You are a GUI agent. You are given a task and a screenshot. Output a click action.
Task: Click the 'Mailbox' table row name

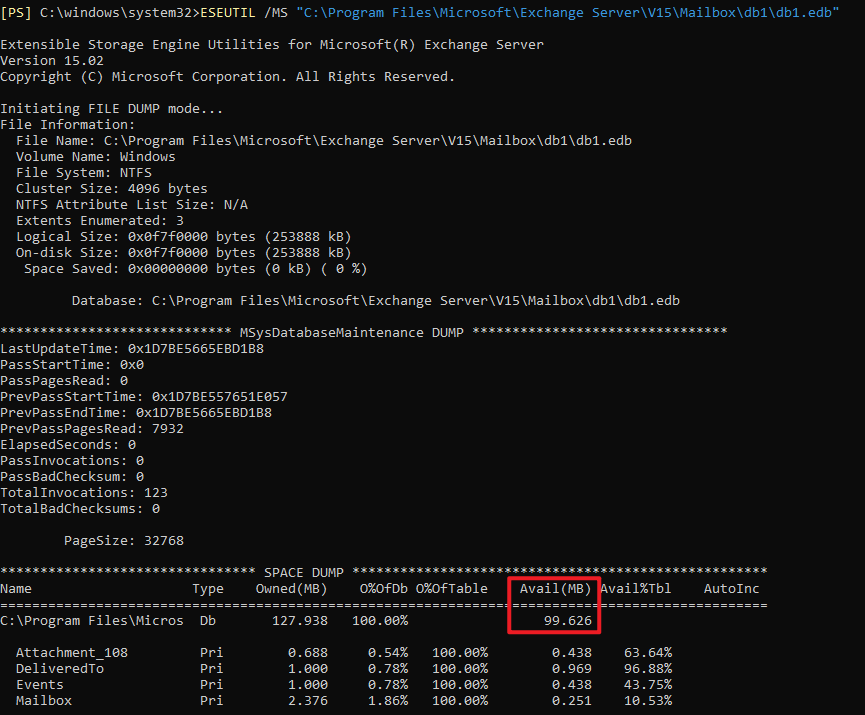click(44, 701)
